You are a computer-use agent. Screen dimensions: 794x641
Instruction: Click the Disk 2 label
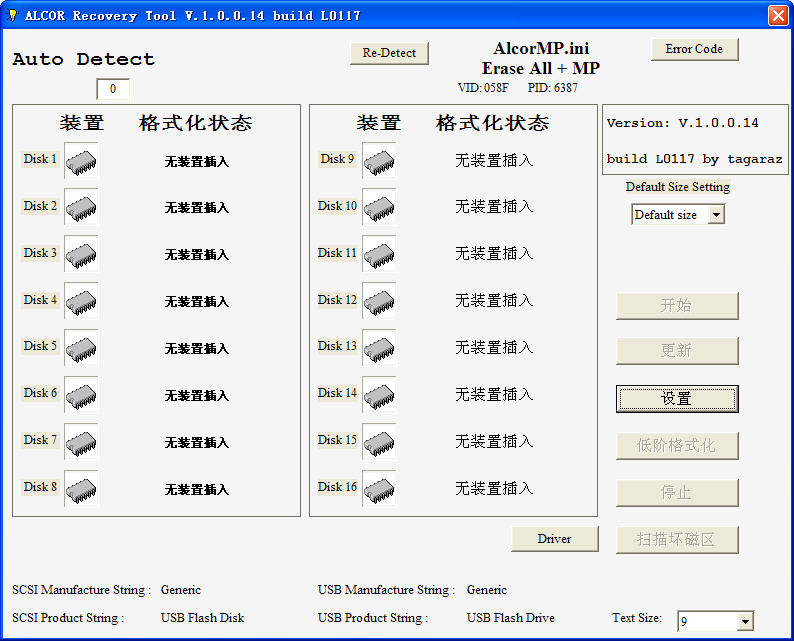coord(40,206)
